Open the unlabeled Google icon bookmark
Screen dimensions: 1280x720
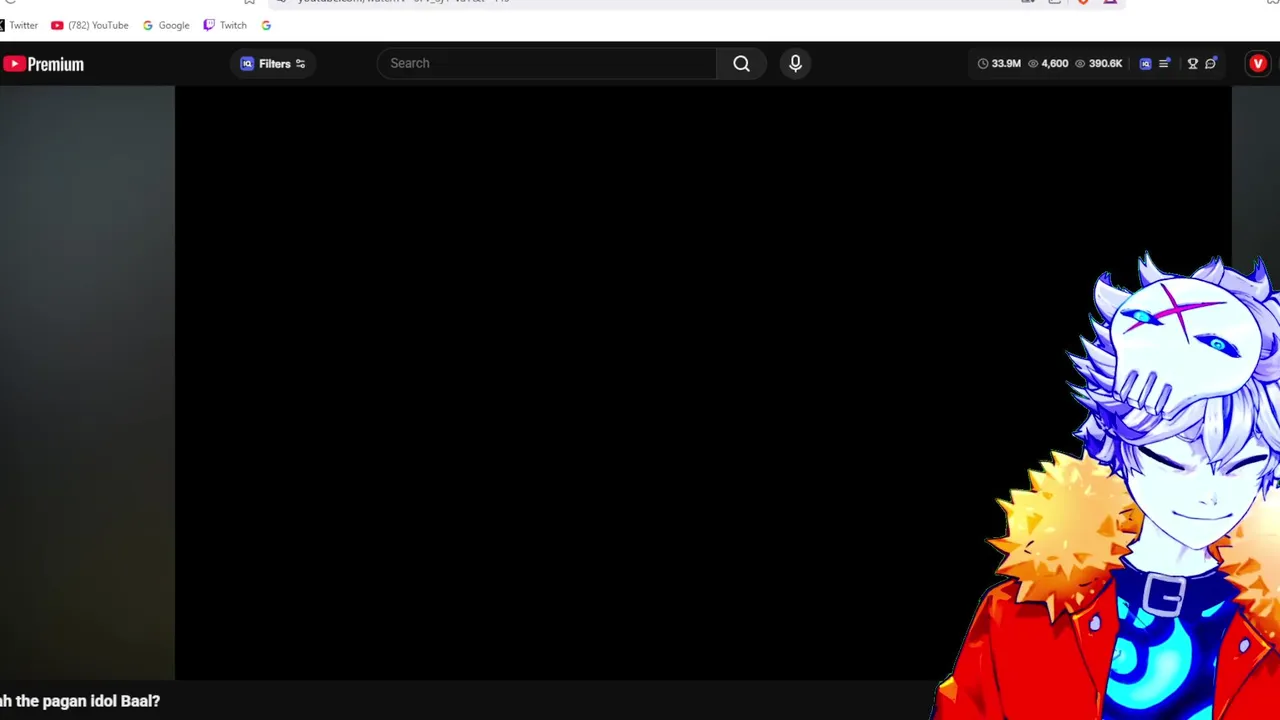coord(266,25)
